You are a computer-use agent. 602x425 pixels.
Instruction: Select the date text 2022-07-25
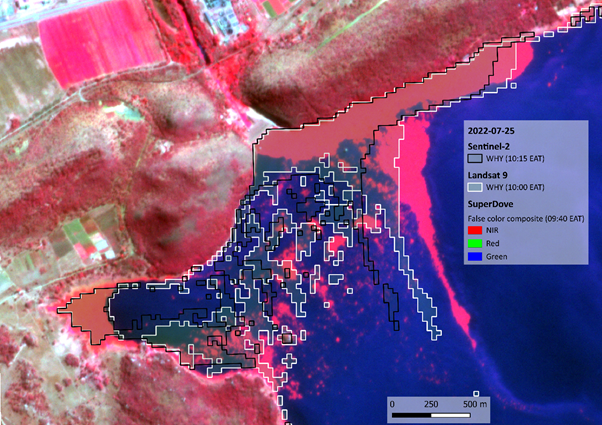pos(491,131)
